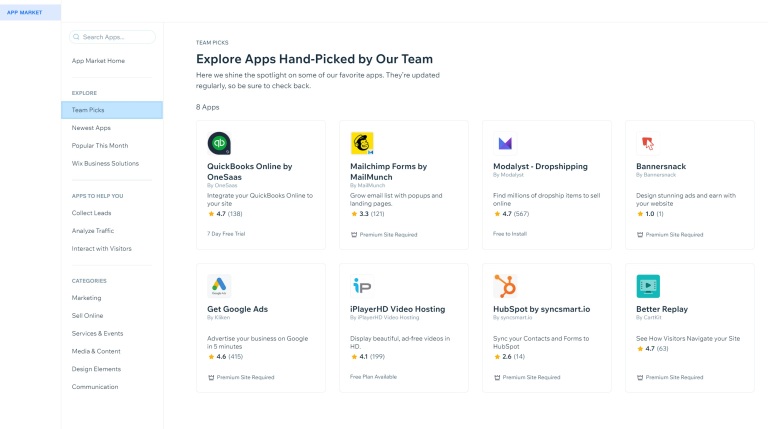
Task: Open HubSpot by syncsmart.io title
Action: pyautogui.click(x=542, y=309)
